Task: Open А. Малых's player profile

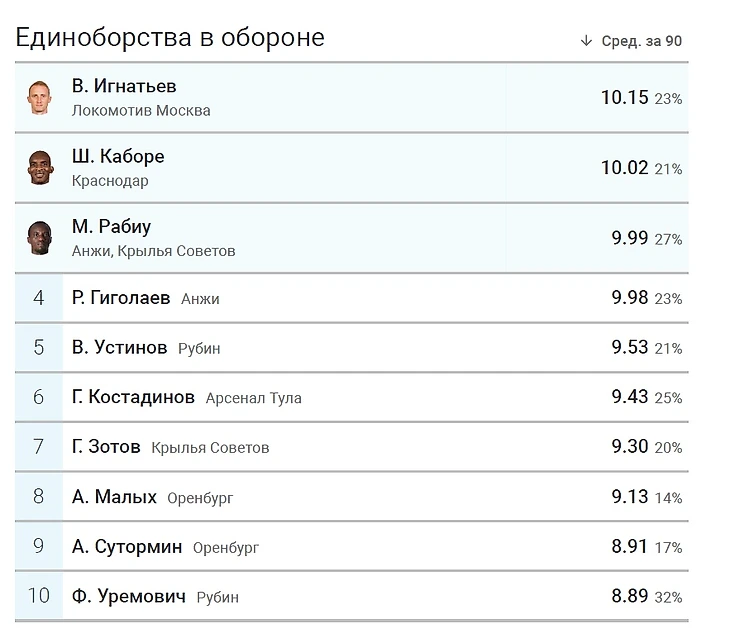Action: pos(114,497)
